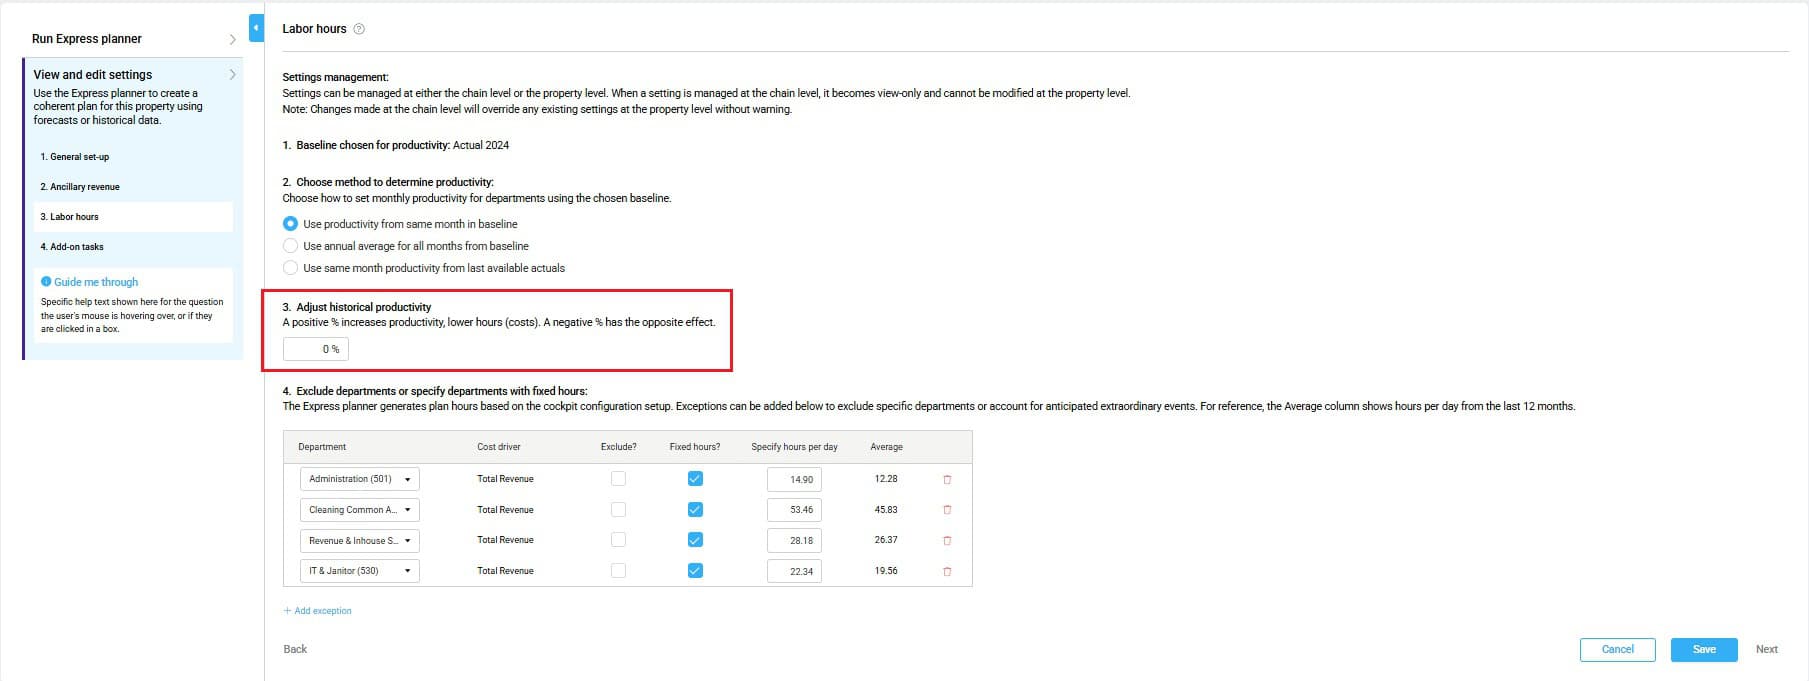Select same month productivity from last actuals
Viewport: 1809px width, 681px height.
point(291,268)
